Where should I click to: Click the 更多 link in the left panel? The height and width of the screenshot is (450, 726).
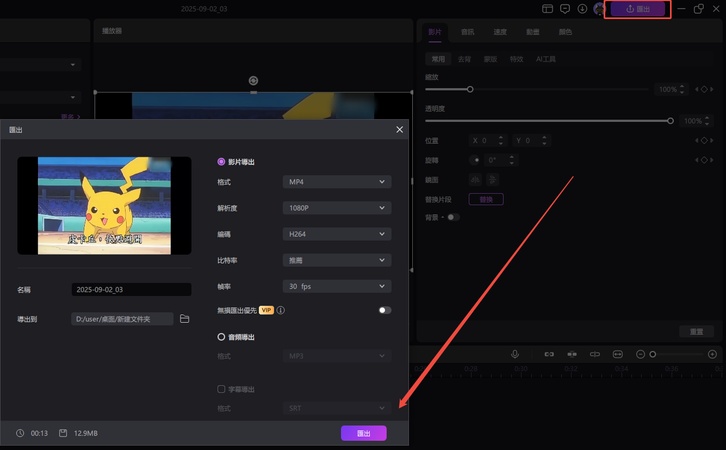[70, 116]
